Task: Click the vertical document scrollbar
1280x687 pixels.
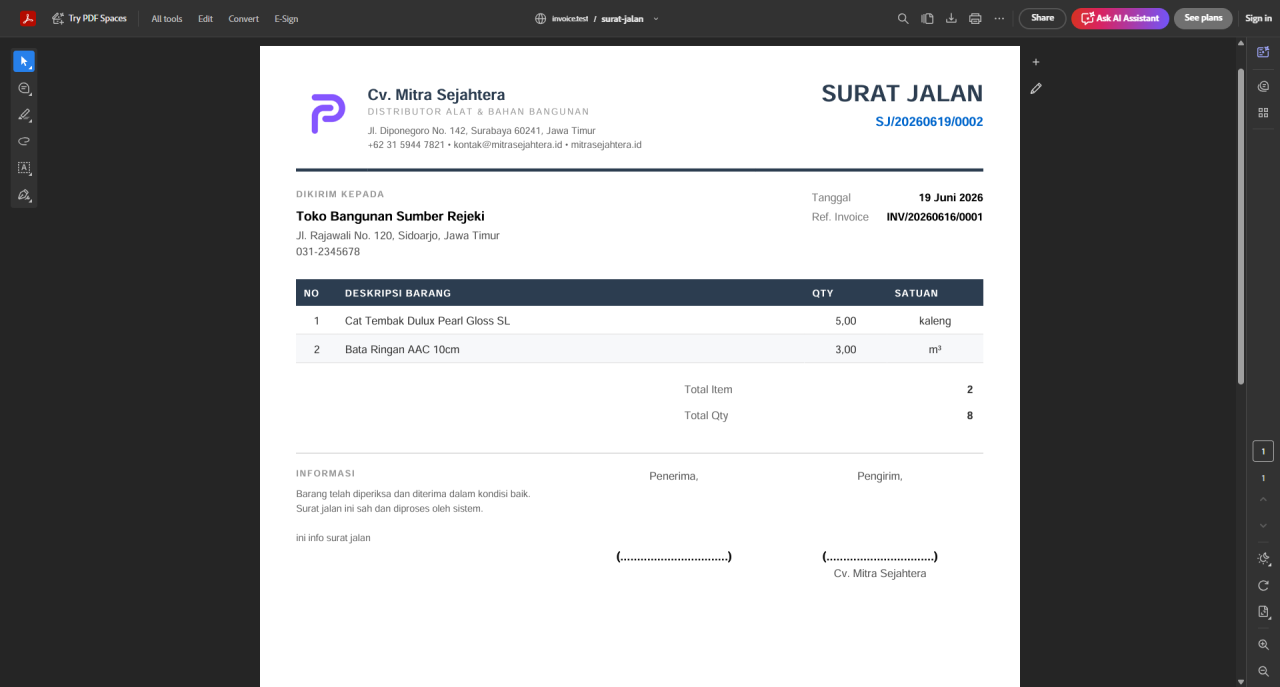Action: 1241,225
